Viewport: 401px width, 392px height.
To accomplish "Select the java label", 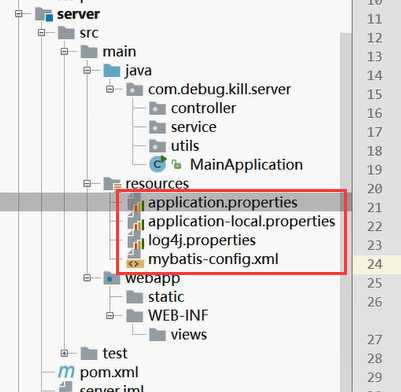I will coord(138,71).
